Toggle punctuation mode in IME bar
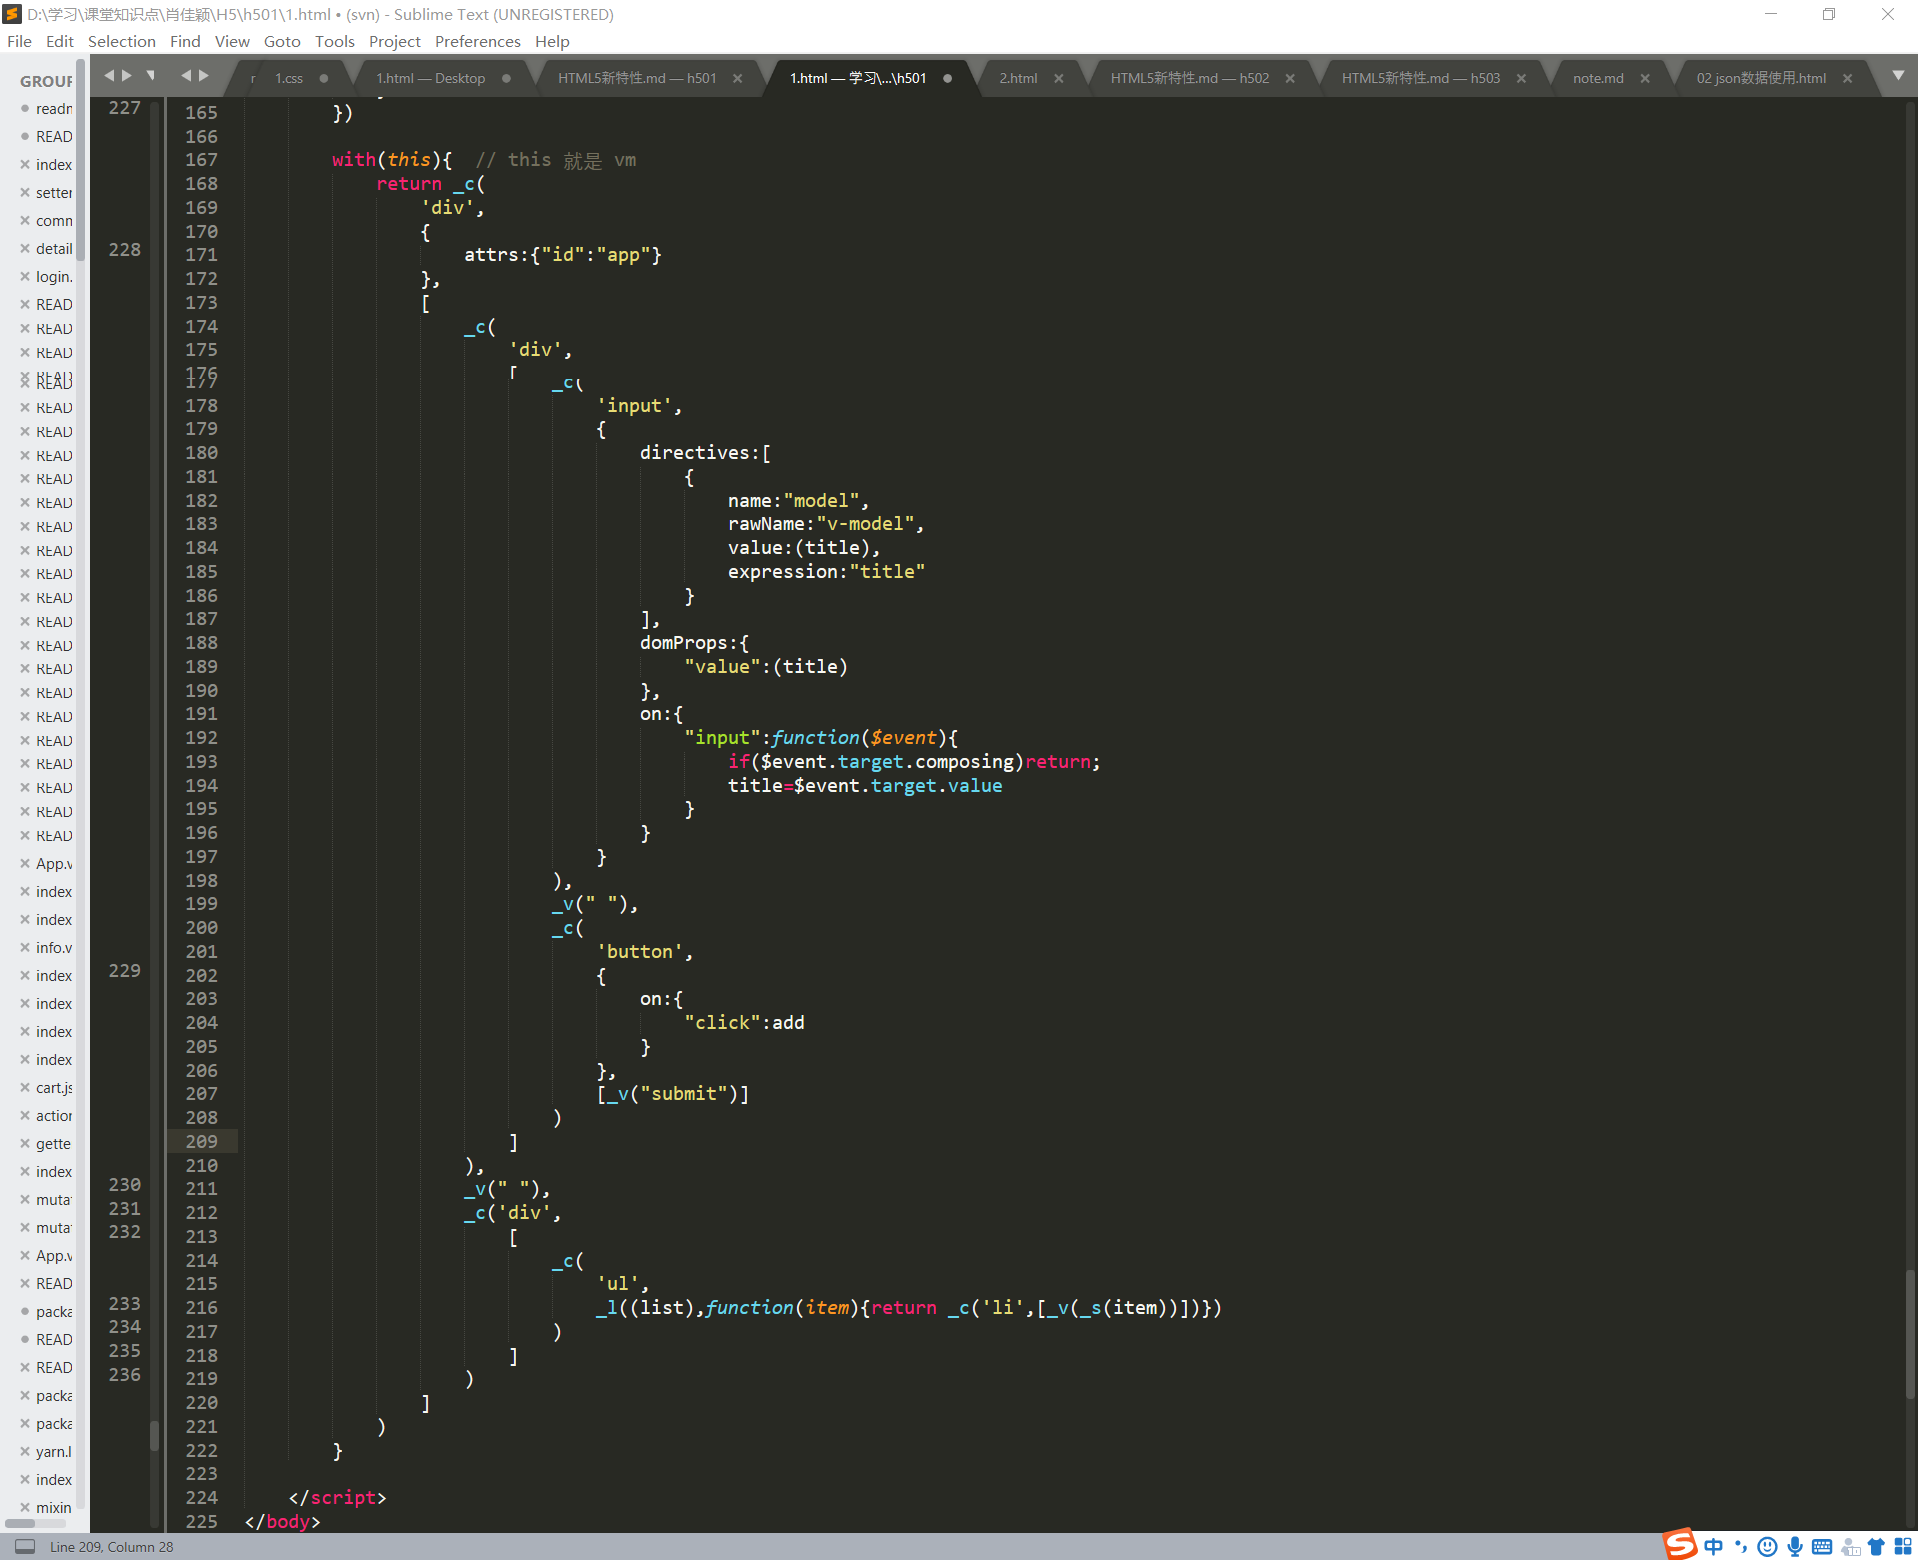The image size is (1918, 1560). click(1741, 1546)
